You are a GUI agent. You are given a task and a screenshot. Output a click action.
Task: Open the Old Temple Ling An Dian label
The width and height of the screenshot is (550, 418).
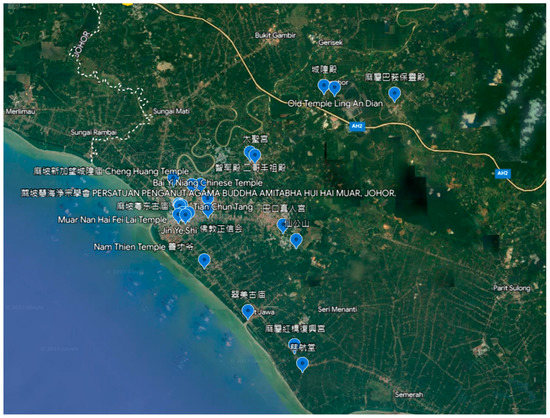click(x=335, y=103)
